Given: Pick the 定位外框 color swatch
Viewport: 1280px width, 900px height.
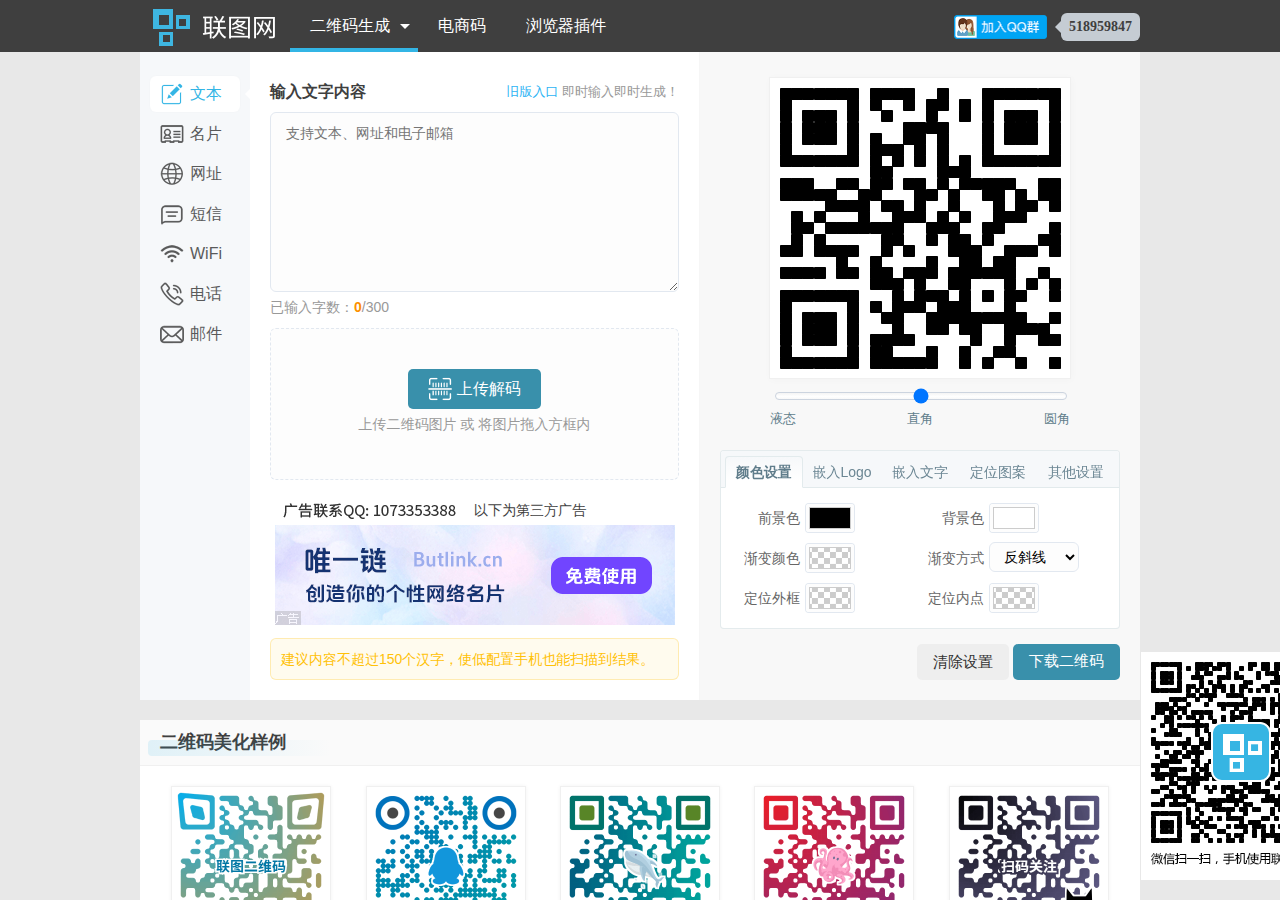Looking at the screenshot, I should pos(830,598).
